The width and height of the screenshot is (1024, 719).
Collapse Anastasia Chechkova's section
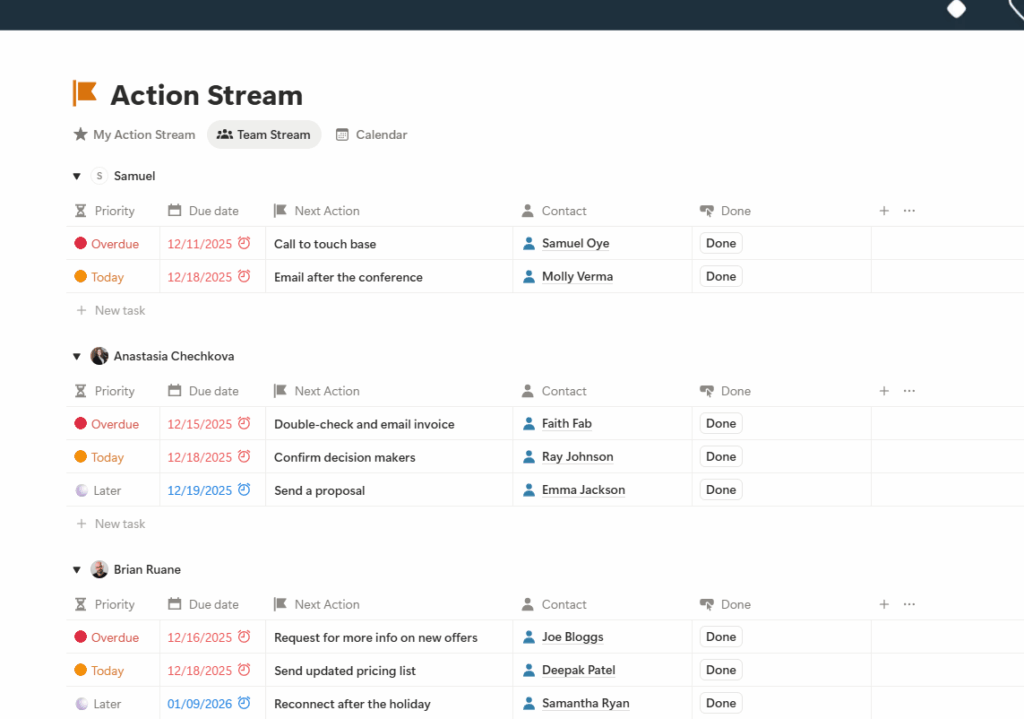77,356
